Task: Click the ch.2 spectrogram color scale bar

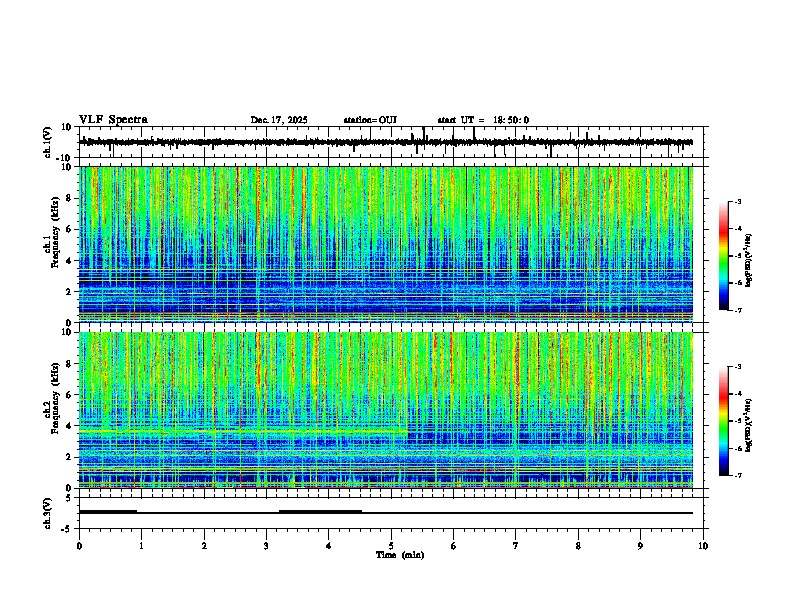Action: click(x=723, y=421)
